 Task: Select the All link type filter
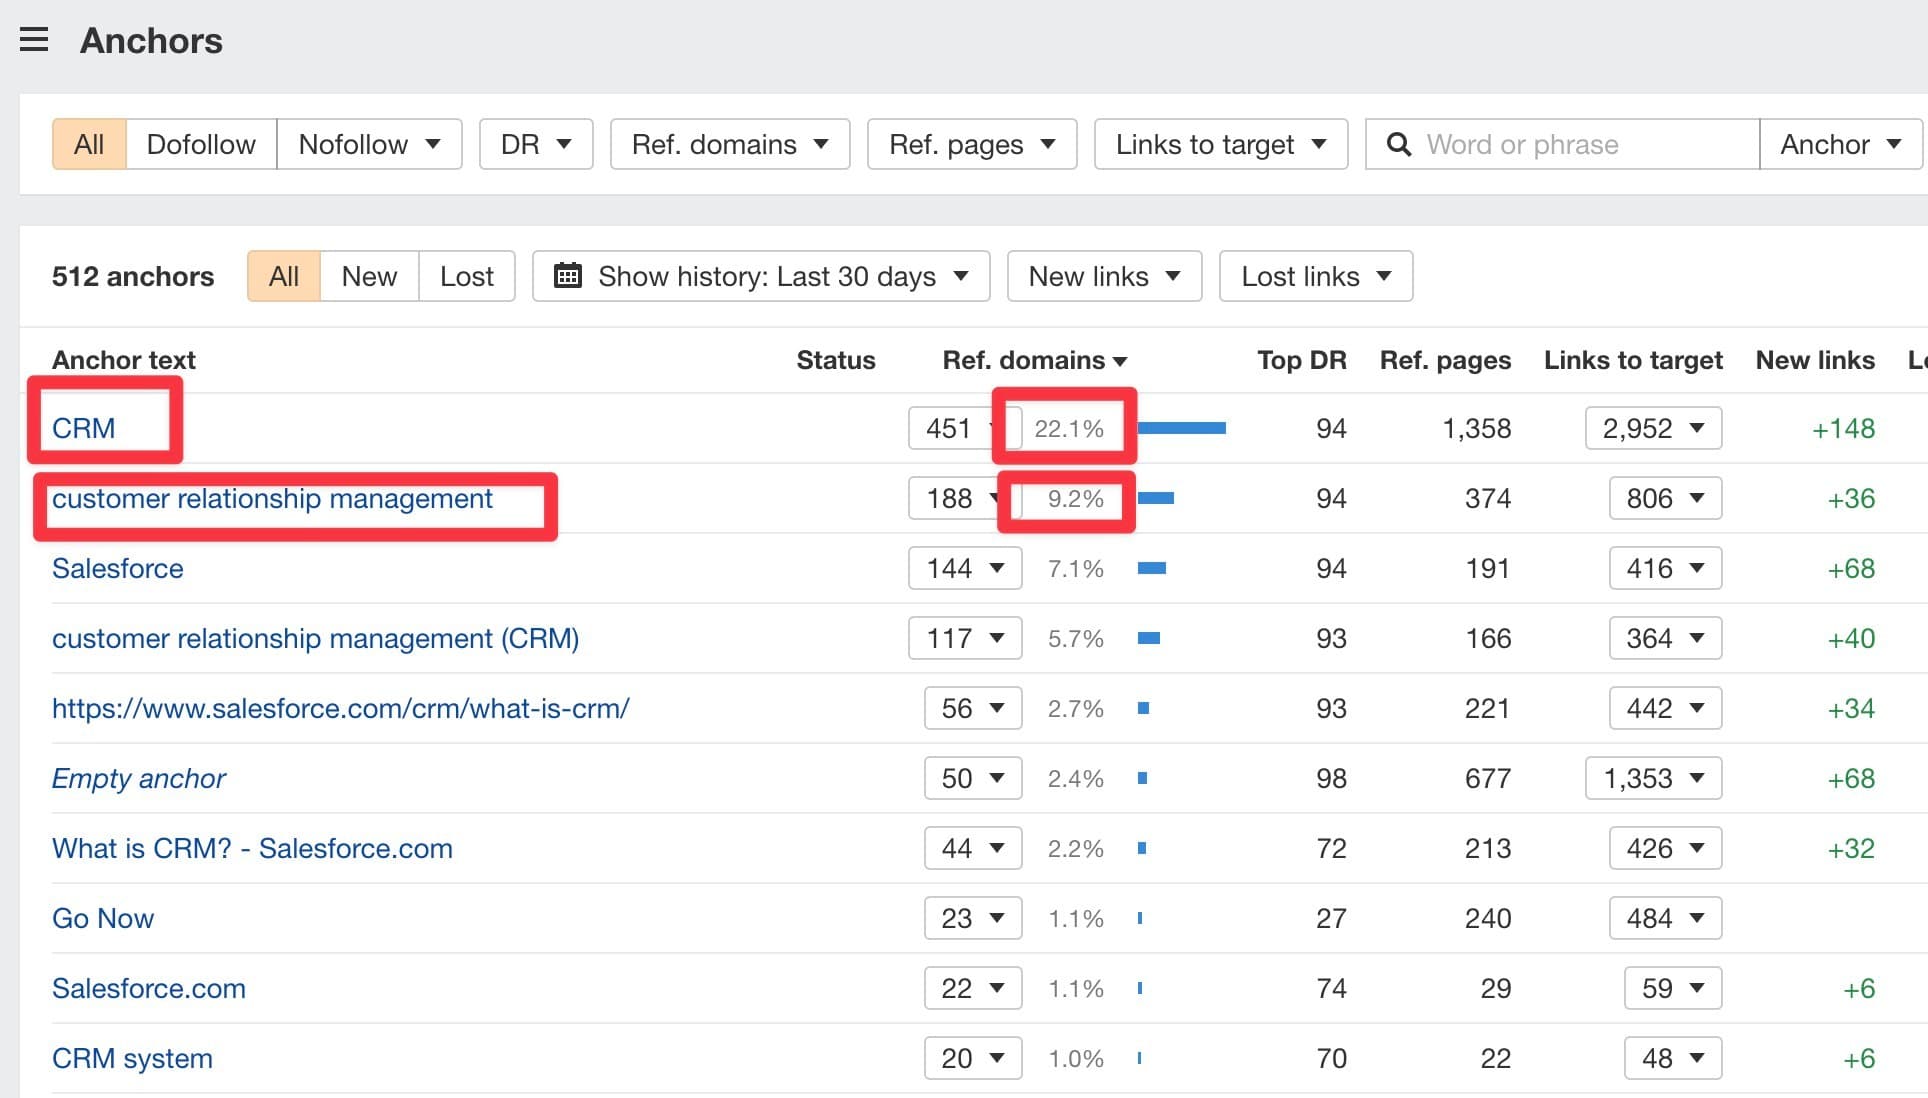(89, 144)
